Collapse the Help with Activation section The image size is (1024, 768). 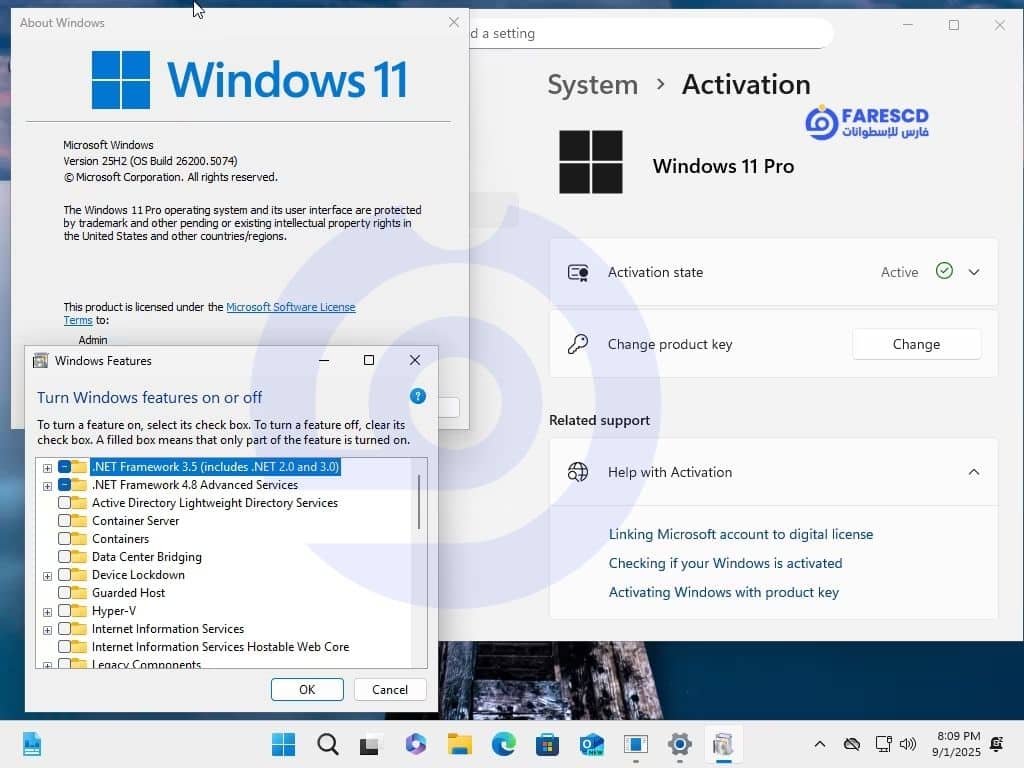point(974,472)
